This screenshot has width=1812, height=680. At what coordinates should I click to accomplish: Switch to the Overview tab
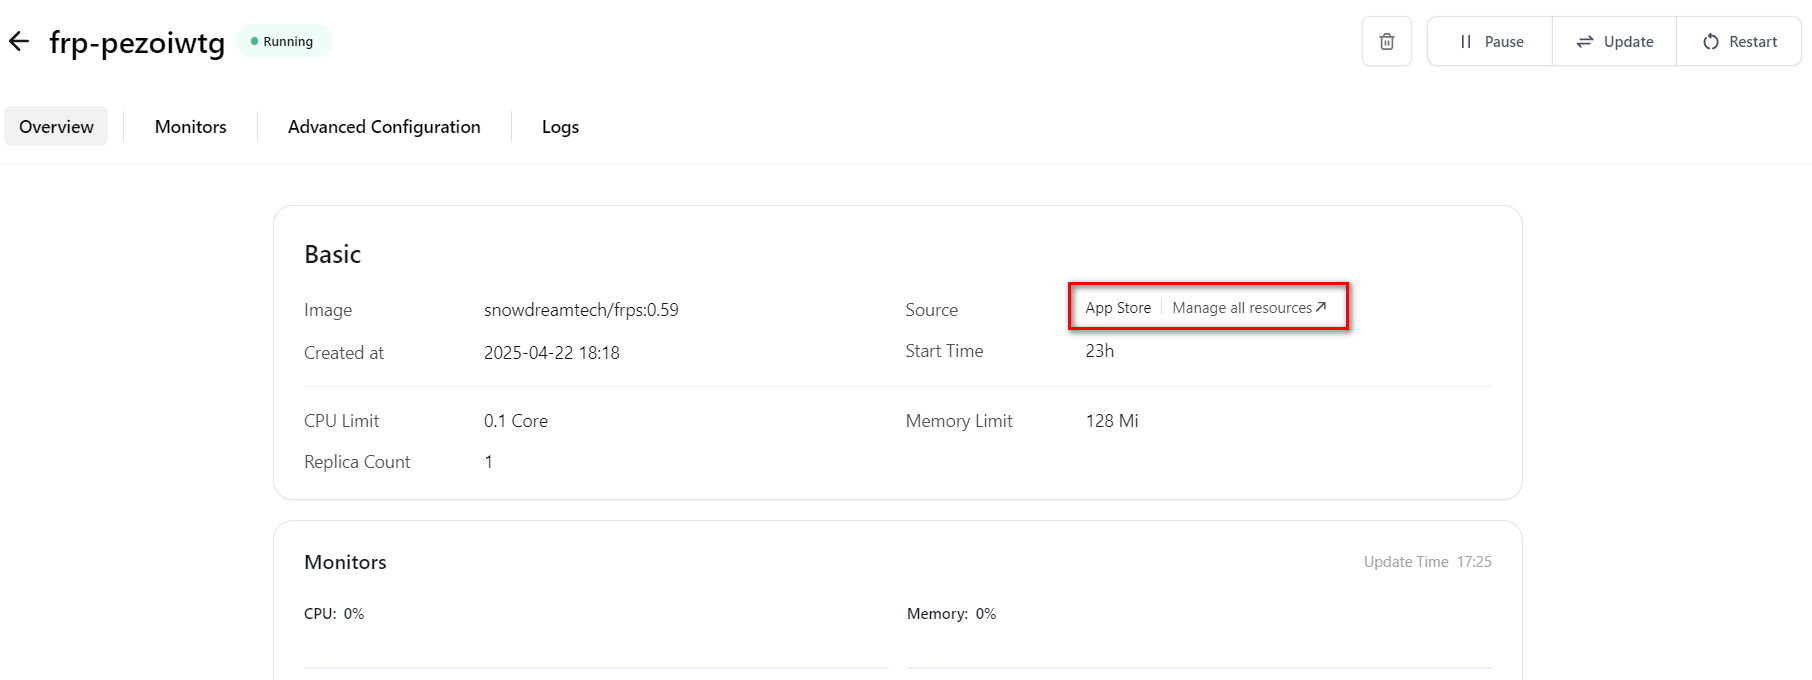pyautogui.click(x=56, y=127)
